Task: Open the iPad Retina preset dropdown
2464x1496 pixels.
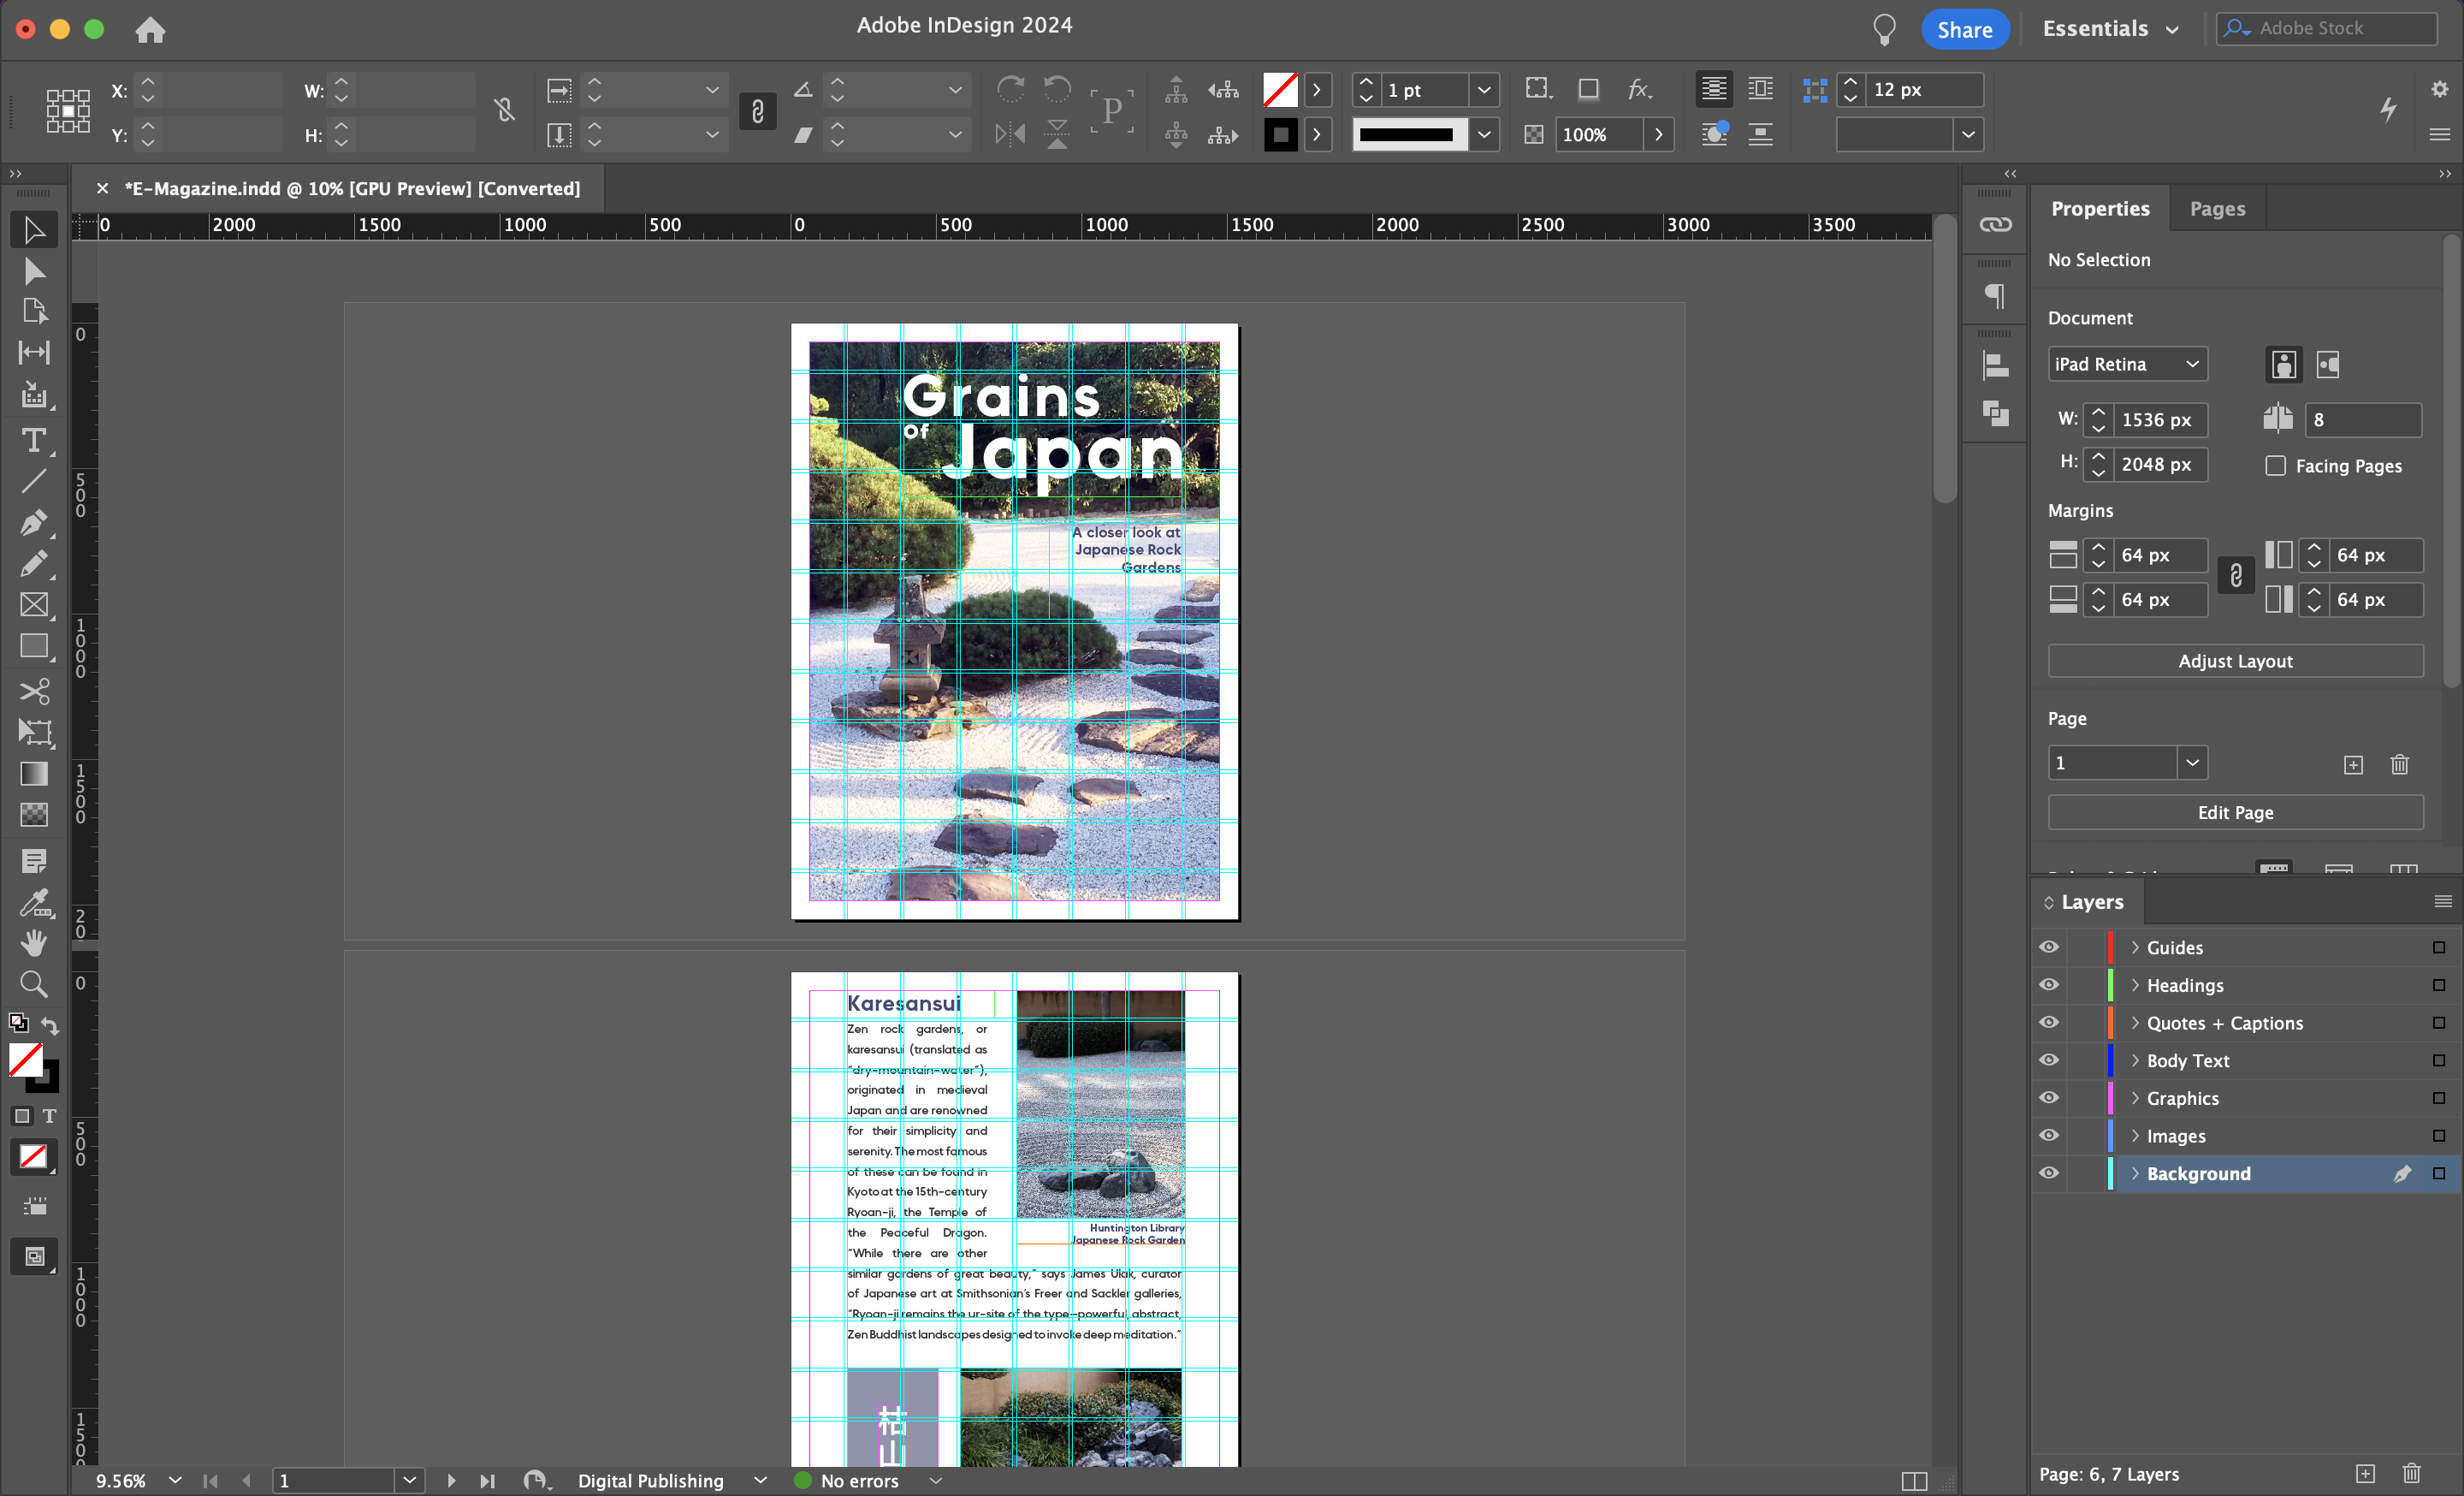Action: pos(2127,364)
